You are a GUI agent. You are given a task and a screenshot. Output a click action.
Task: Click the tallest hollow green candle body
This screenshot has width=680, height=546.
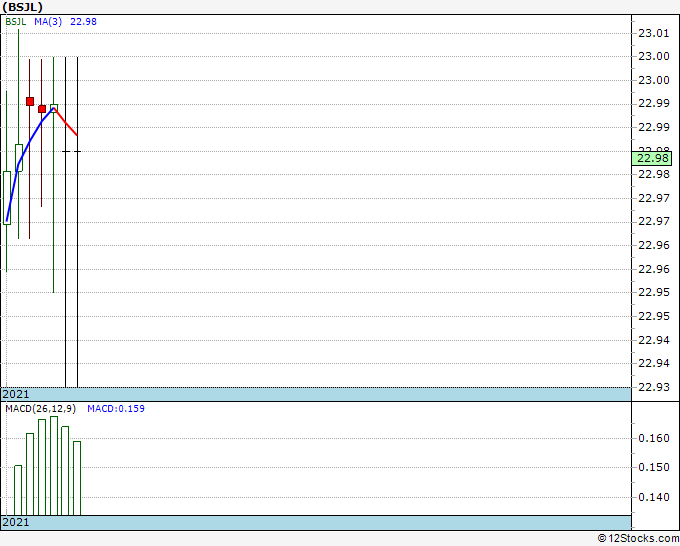[7, 198]
